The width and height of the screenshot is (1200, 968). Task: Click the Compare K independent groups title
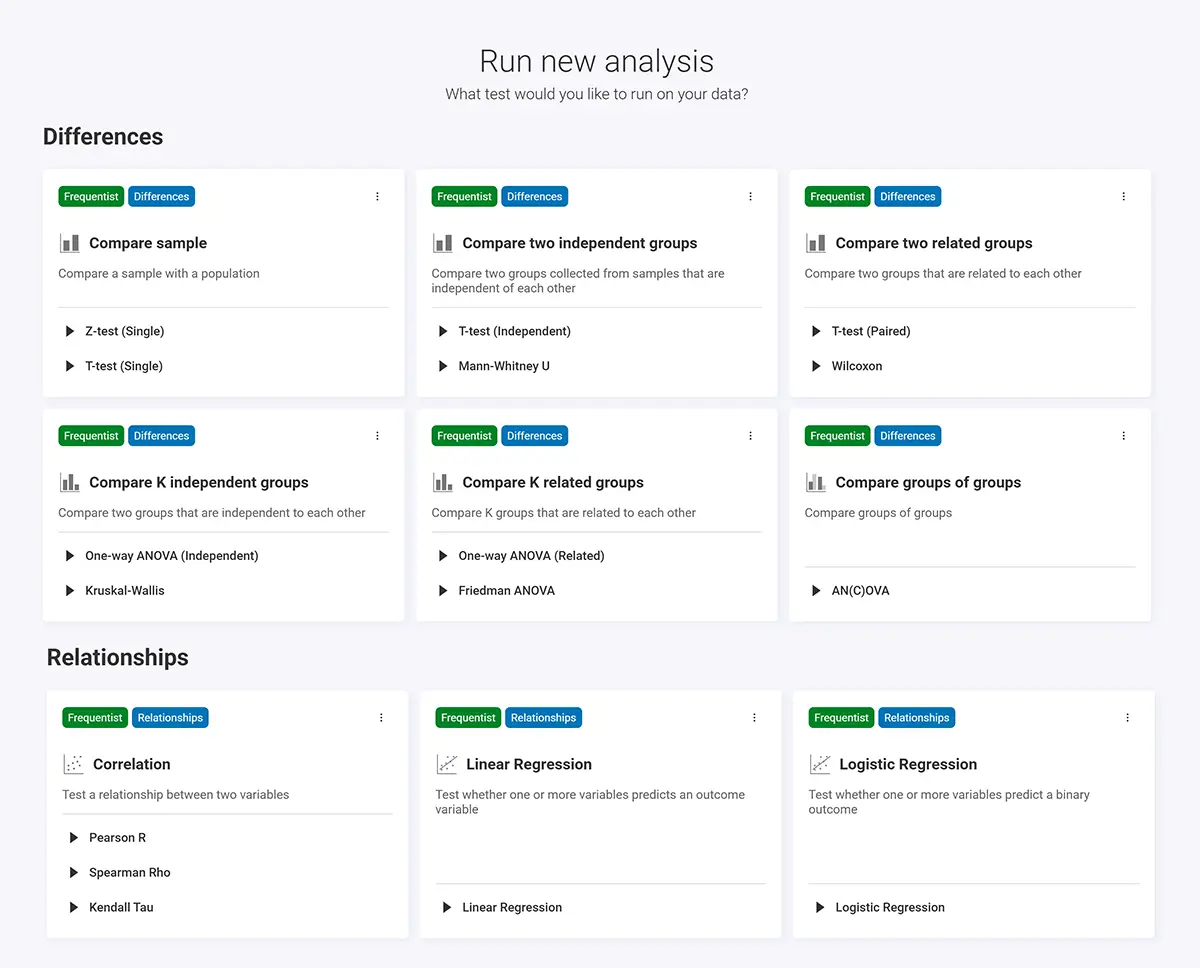coord(199,482)
